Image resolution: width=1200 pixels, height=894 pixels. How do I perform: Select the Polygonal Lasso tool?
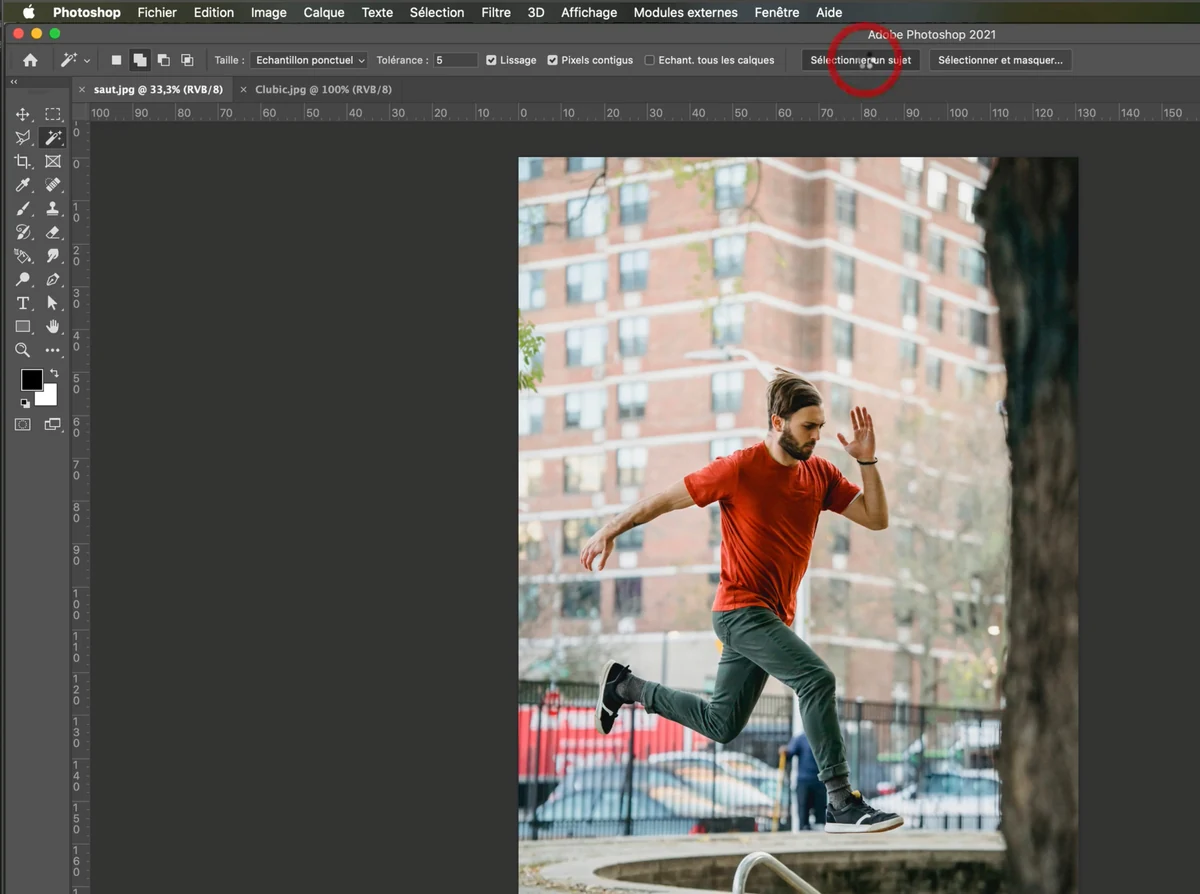pos(23,138)
